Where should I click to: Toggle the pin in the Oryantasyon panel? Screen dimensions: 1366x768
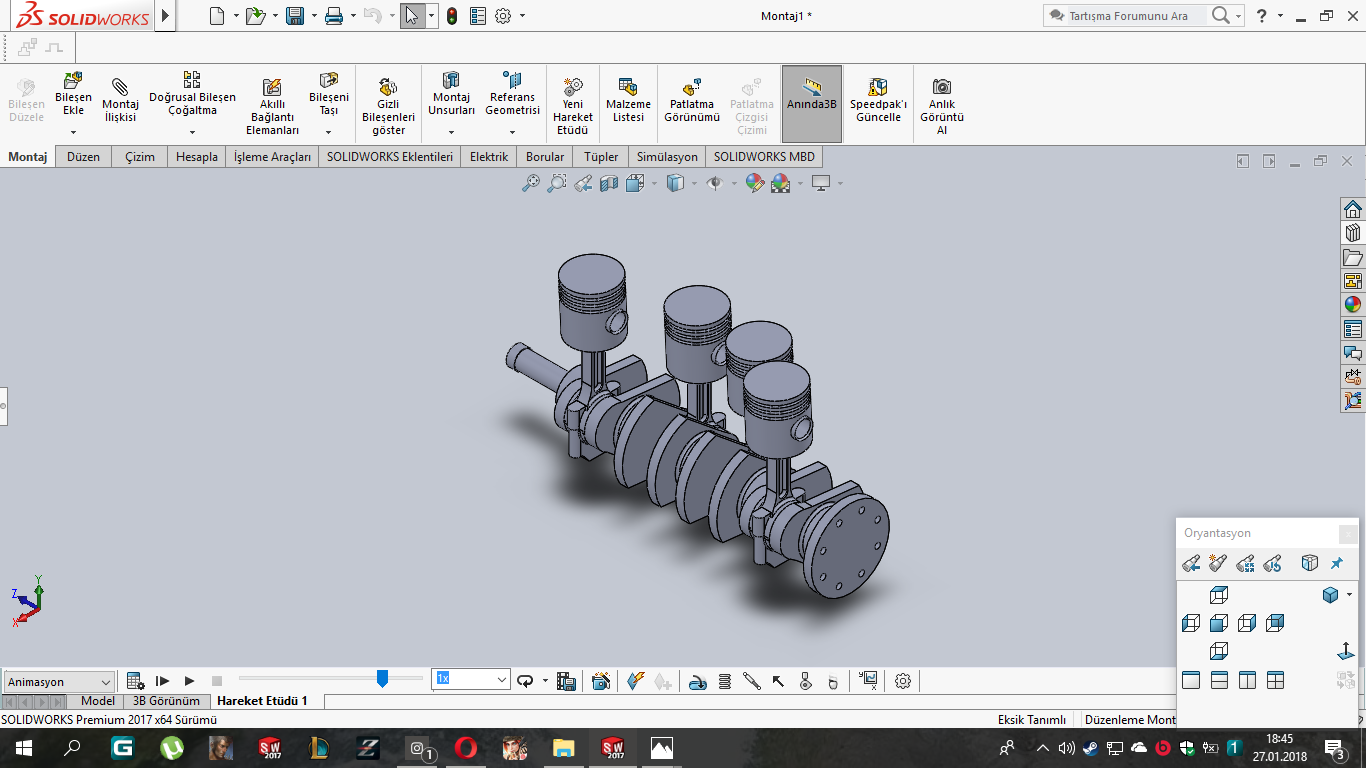[1337, 563]
